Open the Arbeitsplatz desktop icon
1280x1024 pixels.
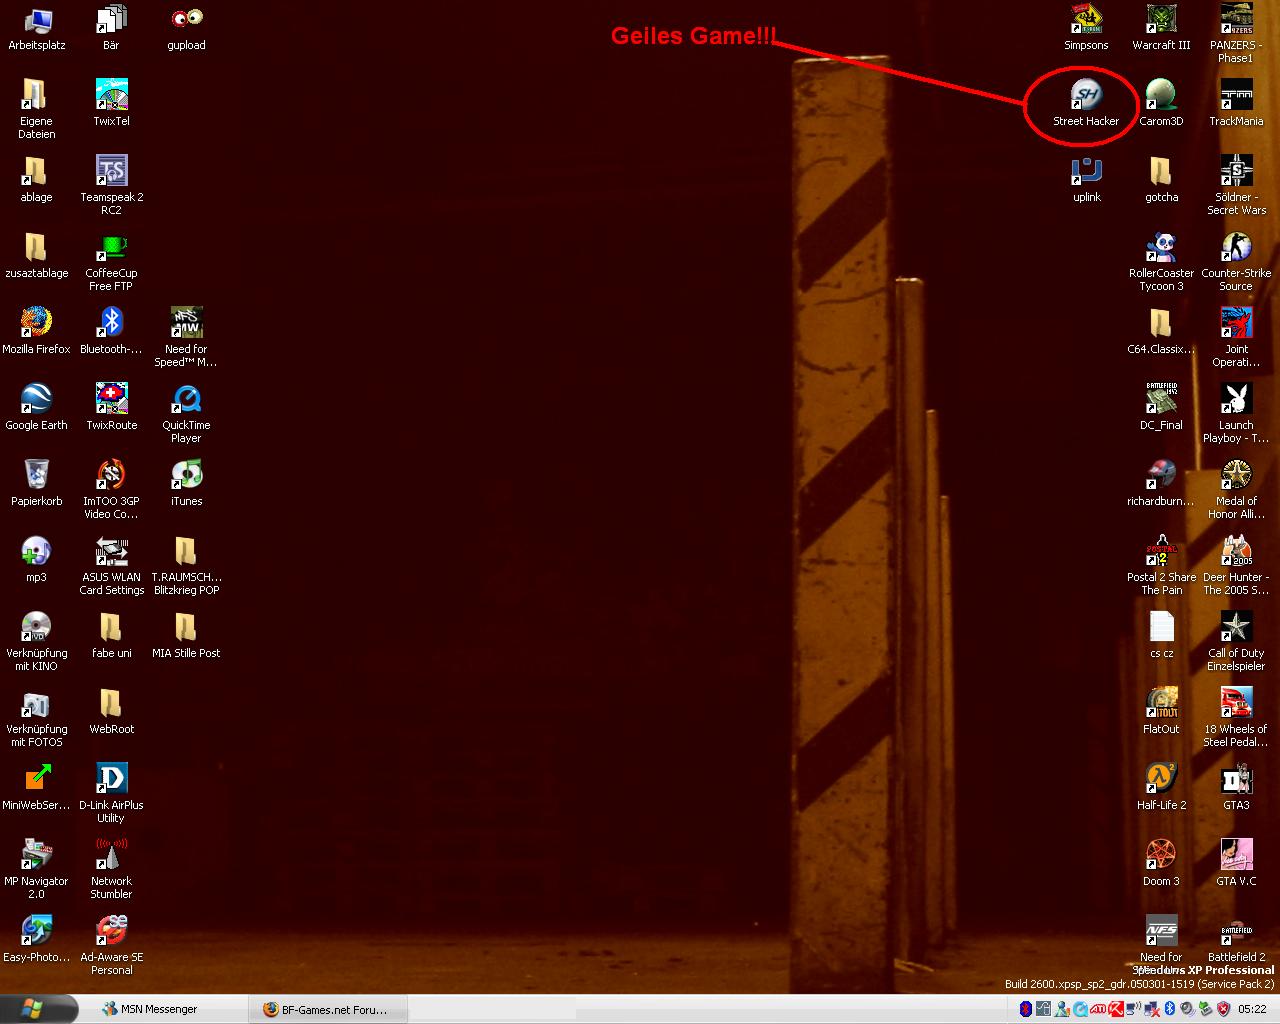click(36, 28)
